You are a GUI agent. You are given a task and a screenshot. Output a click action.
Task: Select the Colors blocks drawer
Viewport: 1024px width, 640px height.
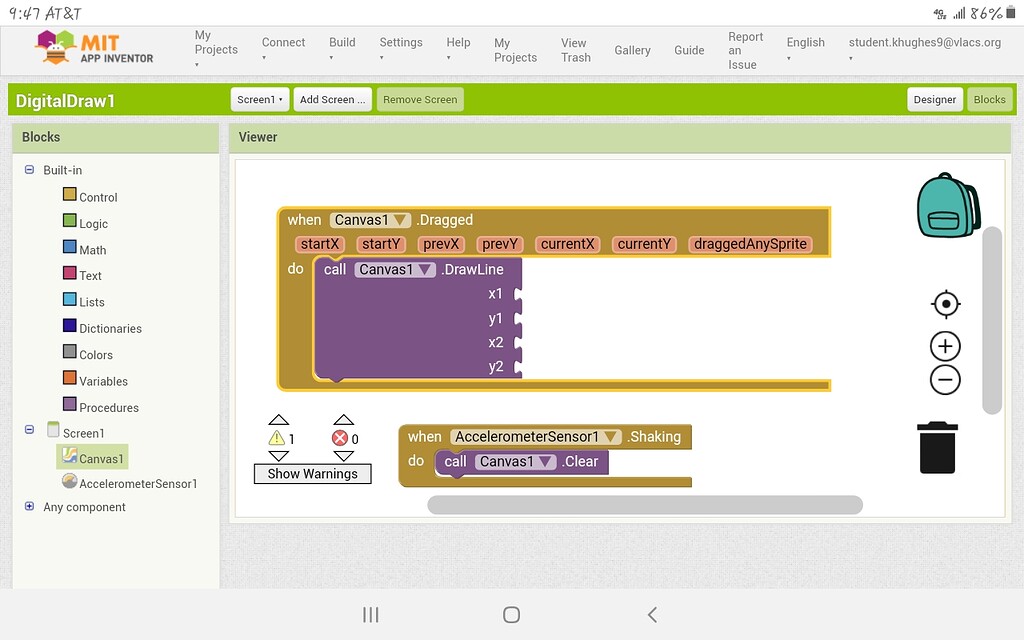pyautogui.click(x=95, y=354)
